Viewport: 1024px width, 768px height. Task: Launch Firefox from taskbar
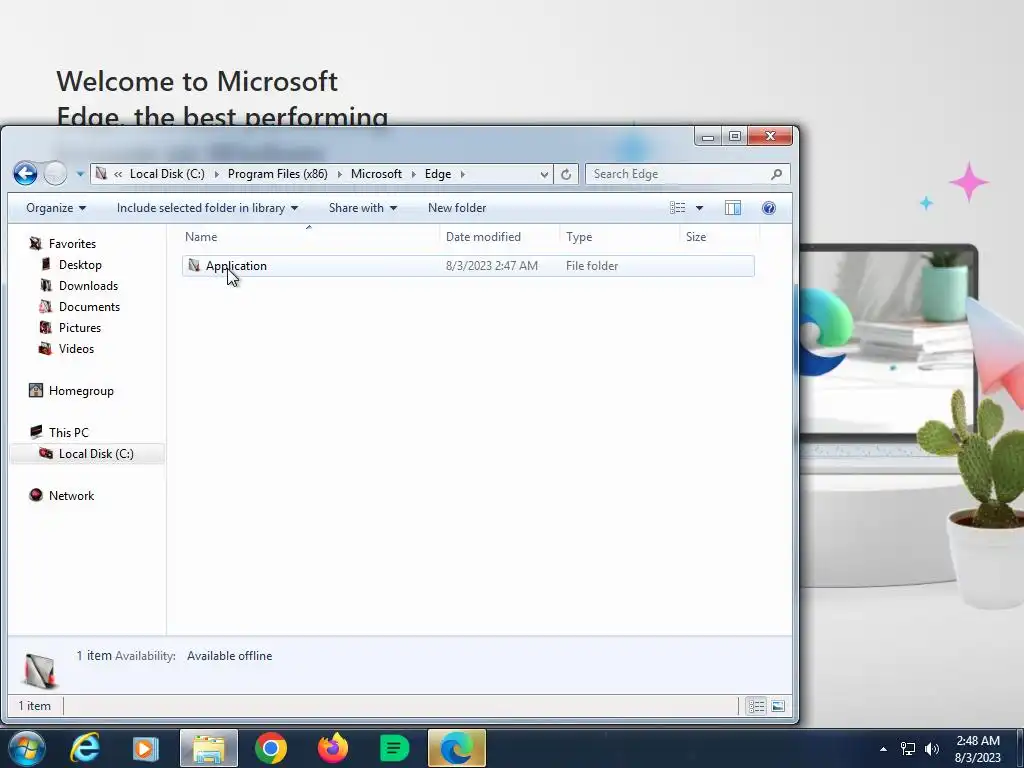(x=333, y=748)
